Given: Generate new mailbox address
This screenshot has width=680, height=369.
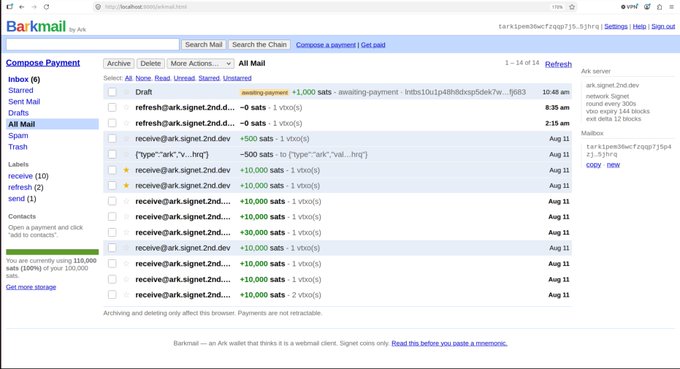Looking at the screenshot, I should click(x=613, y=165).
